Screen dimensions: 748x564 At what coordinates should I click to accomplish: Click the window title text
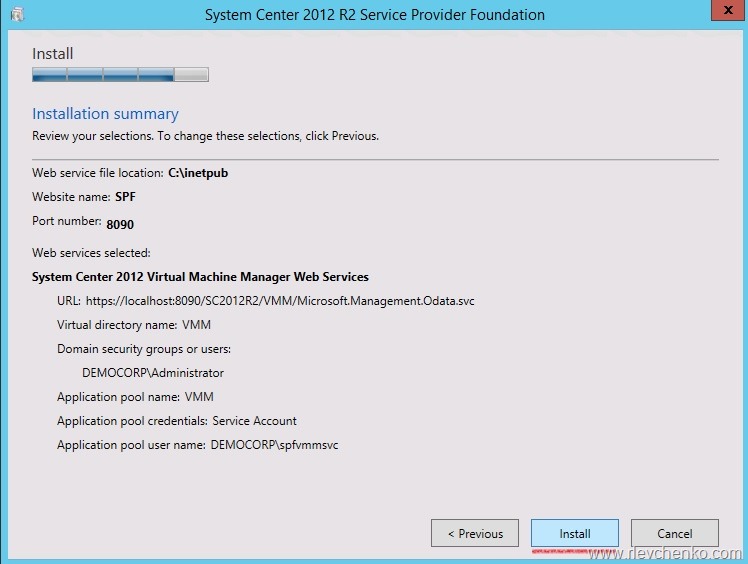click(374, 15)
